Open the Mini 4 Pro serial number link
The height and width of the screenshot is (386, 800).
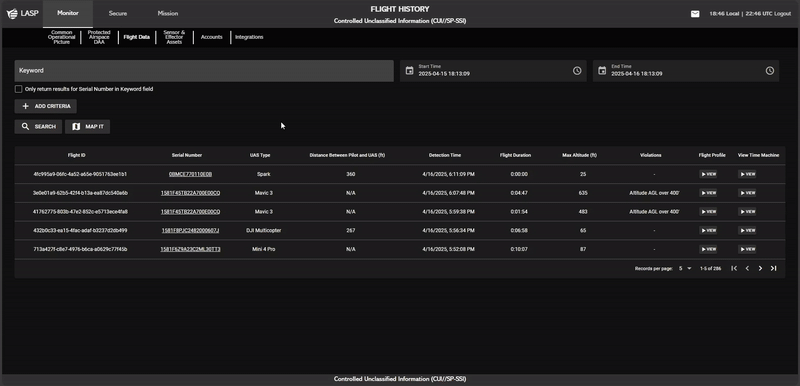point(190,249)
